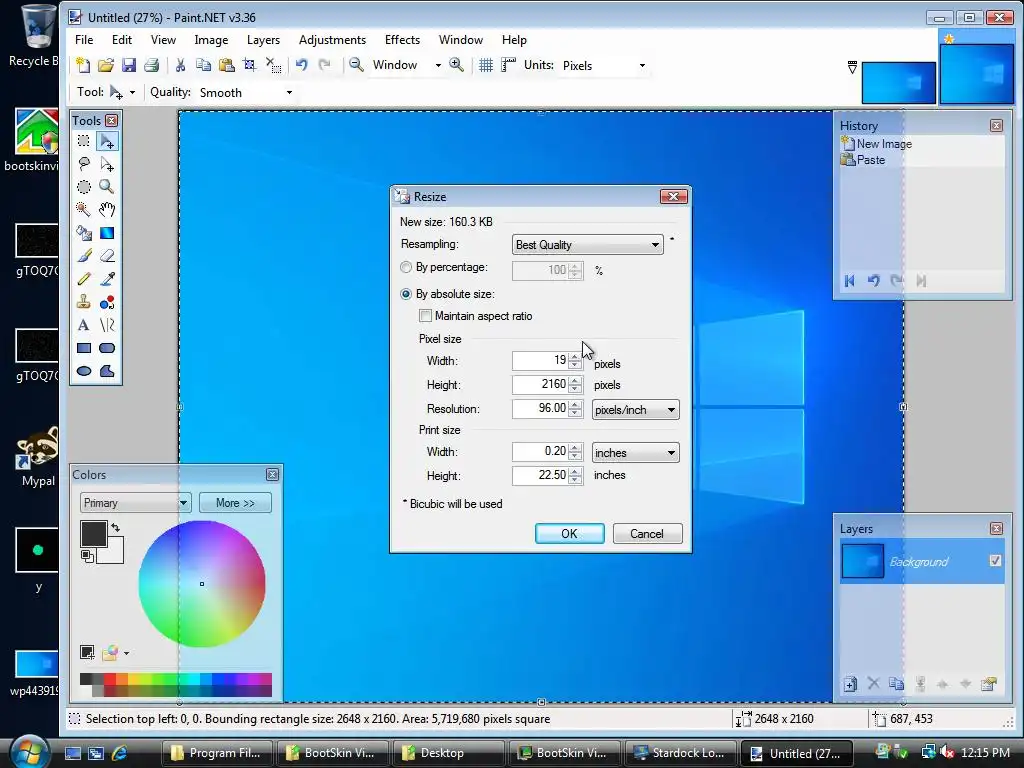Select the Pencil tool
Viewport: 1024px width, 768px height.
pyautogui.click(x=84, y=279)
